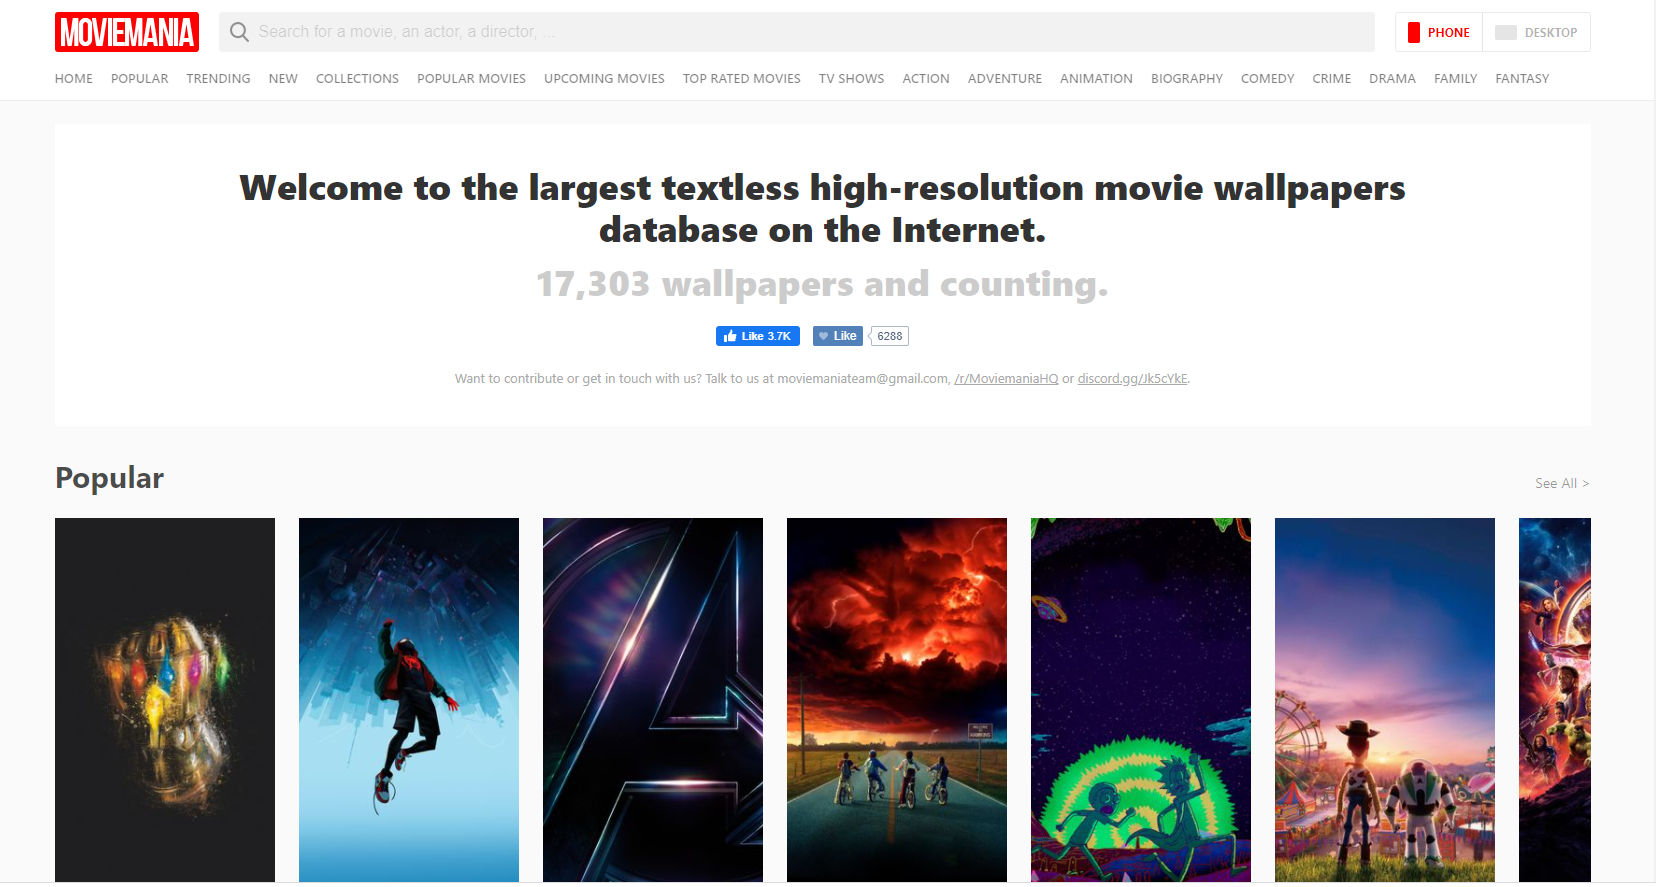This screenshot has width=1656, height=887.
Task: Focus the movie search field
Action: [796, 32]
